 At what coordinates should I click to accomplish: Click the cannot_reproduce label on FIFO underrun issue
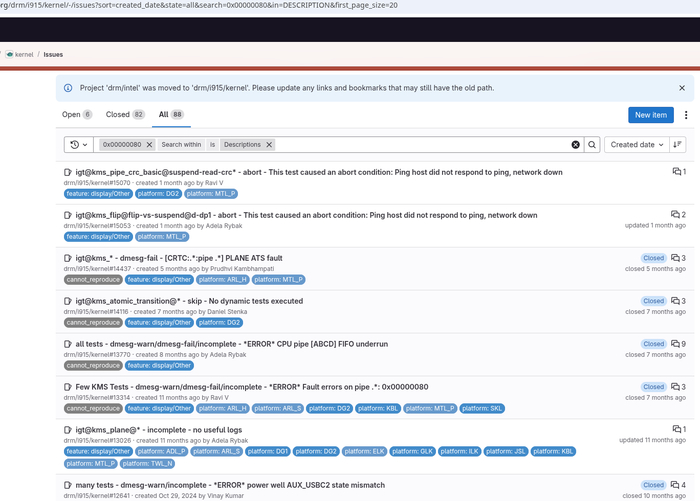tap(93, 366)
